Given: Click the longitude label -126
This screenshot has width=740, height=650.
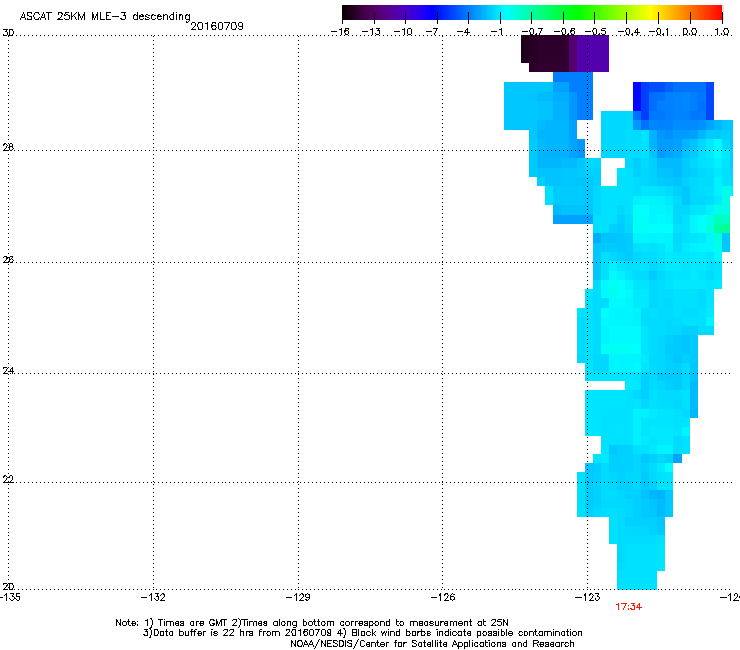Looking at the screenshot, I should (x=443, y=598).
